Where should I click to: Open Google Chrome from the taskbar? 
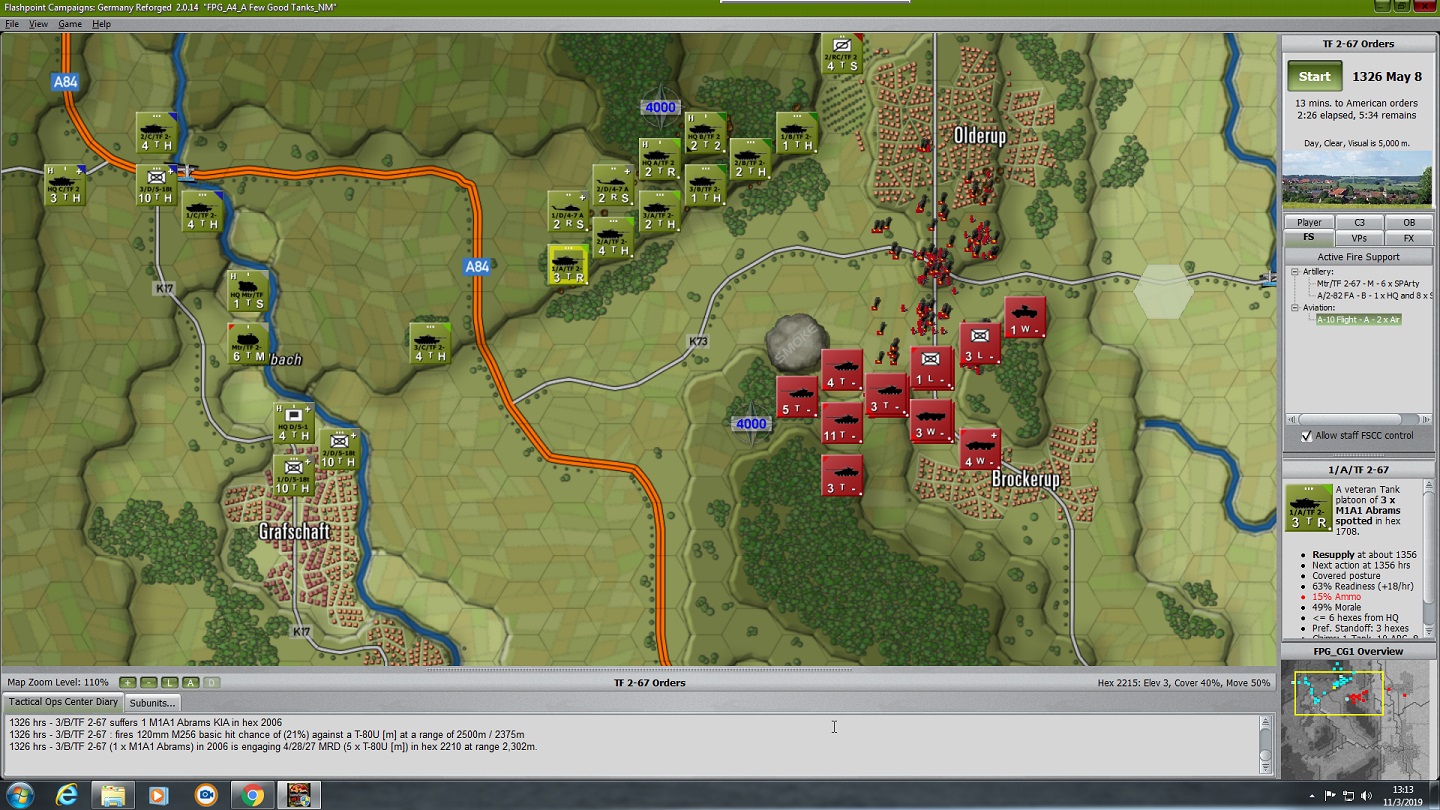pyautogui.click(x=253, y=795)
